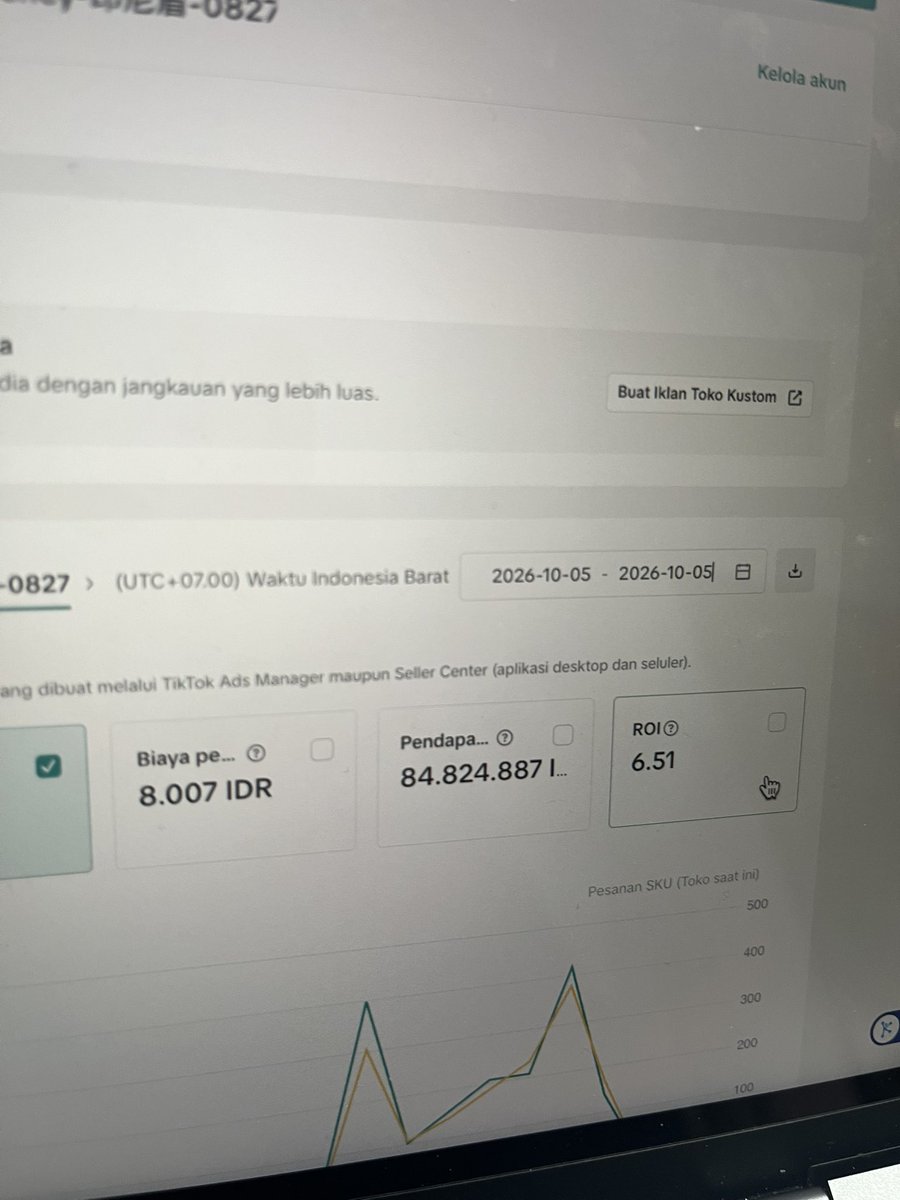This screenshot has height=1200, width=900.
Task: Open the 2026-10-05 date range picker
Action: click(x=613, y=573)
